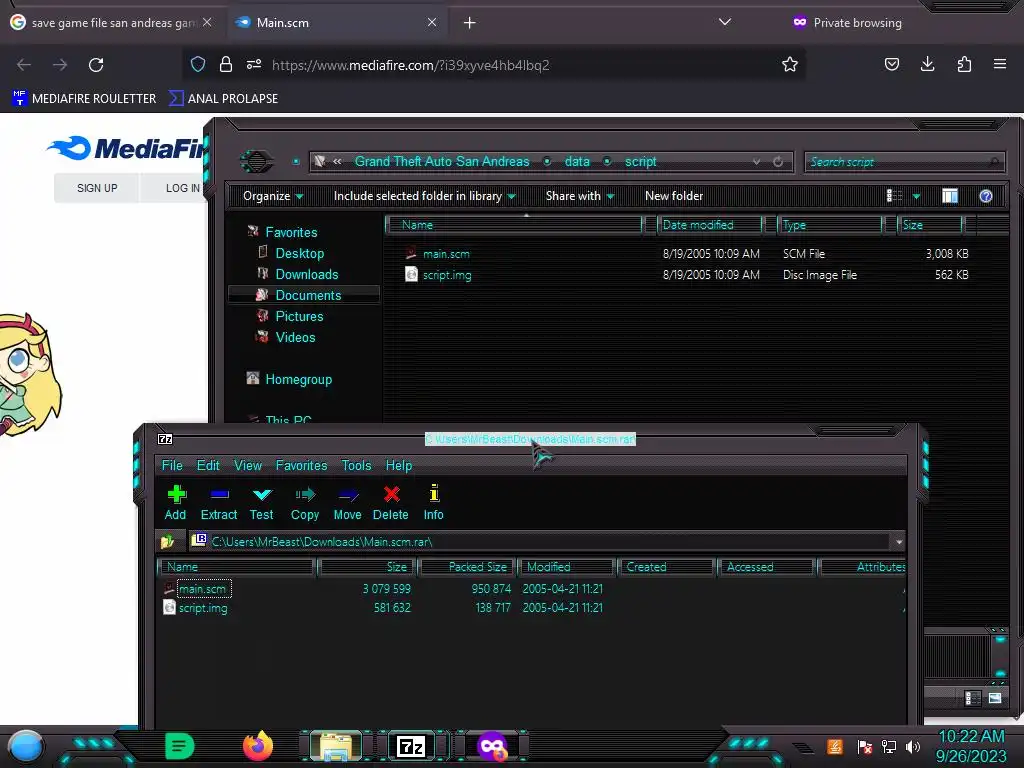The height and width of the screenshot is (768, 1024).
Task: Click Grand Theft Auto San Andreas breadcrumb
Action: click(x=442, y=161)
